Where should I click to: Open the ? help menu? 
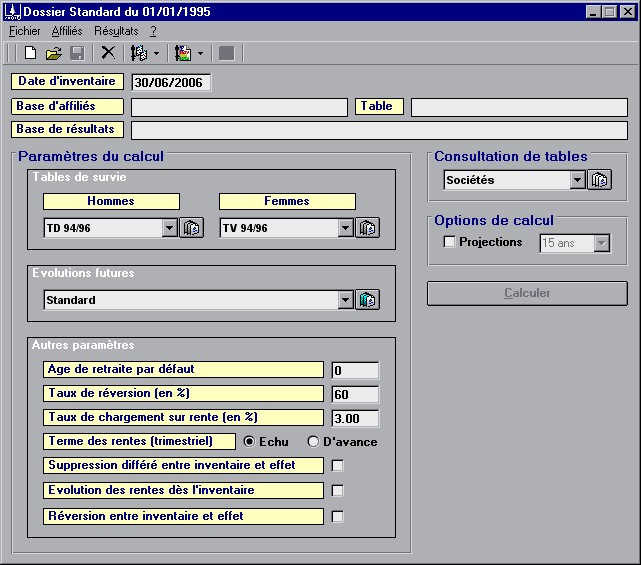(x=153, y=31)
